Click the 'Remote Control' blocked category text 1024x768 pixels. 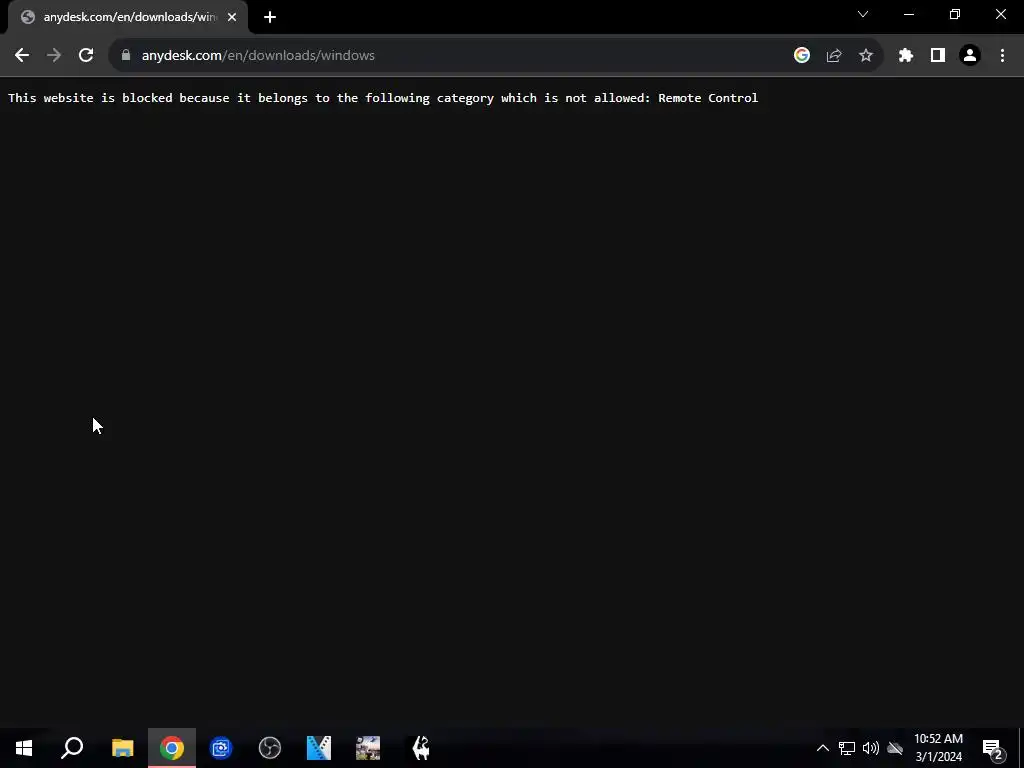coord(708,98)
